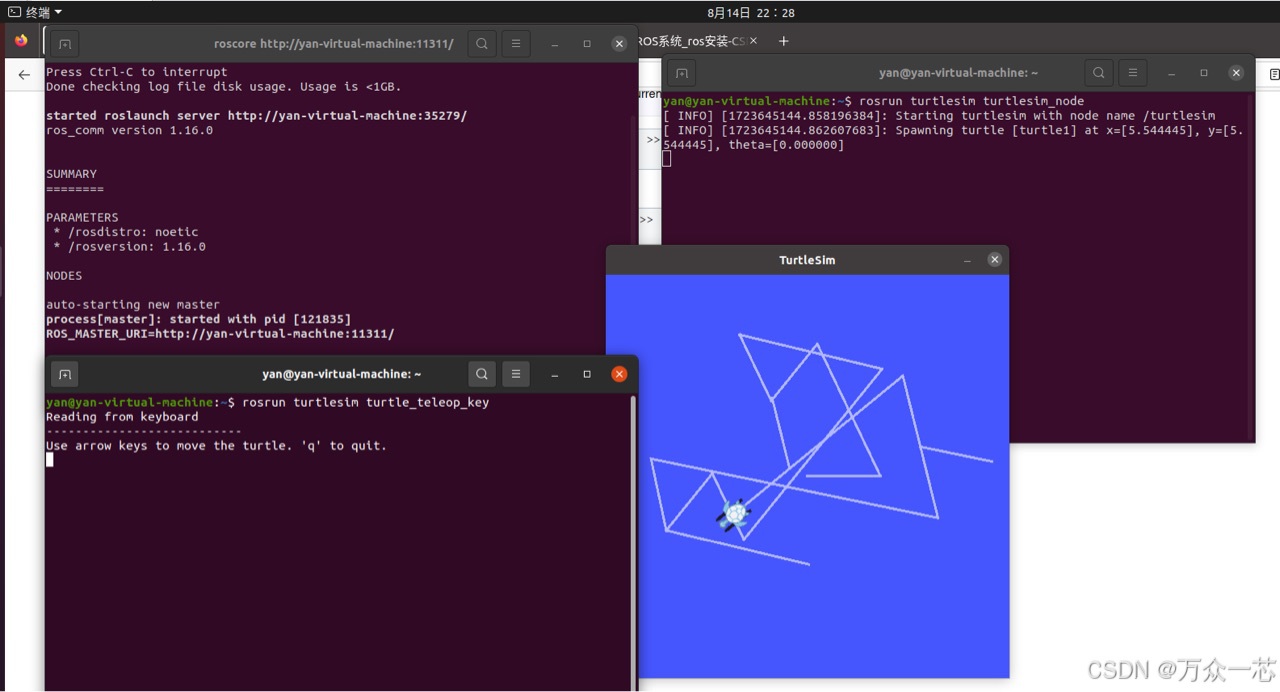Maximize the roscore terminal window
1280x692 pixels.
(x=587, y=44)
